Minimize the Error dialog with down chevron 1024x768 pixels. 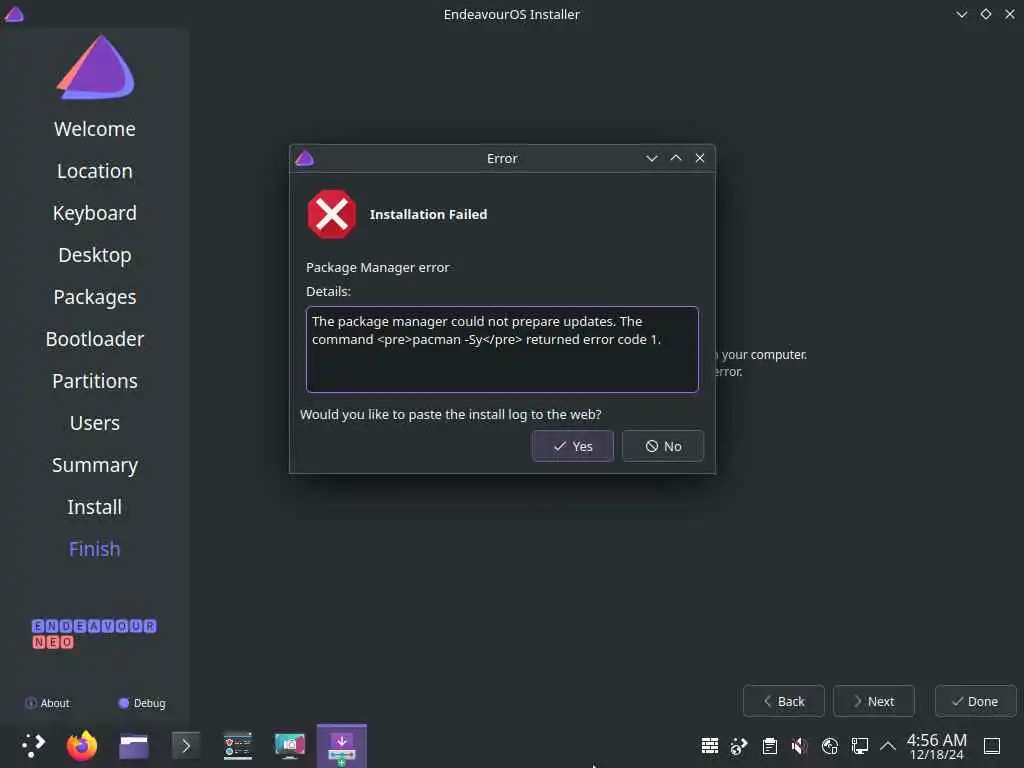[x=651, y=158]
